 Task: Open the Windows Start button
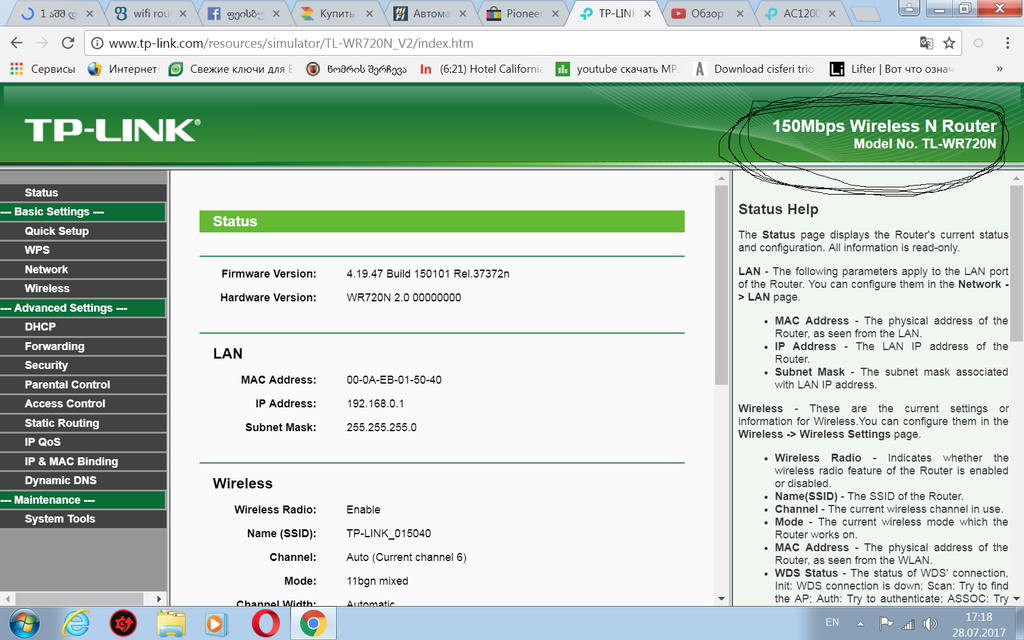24,624
